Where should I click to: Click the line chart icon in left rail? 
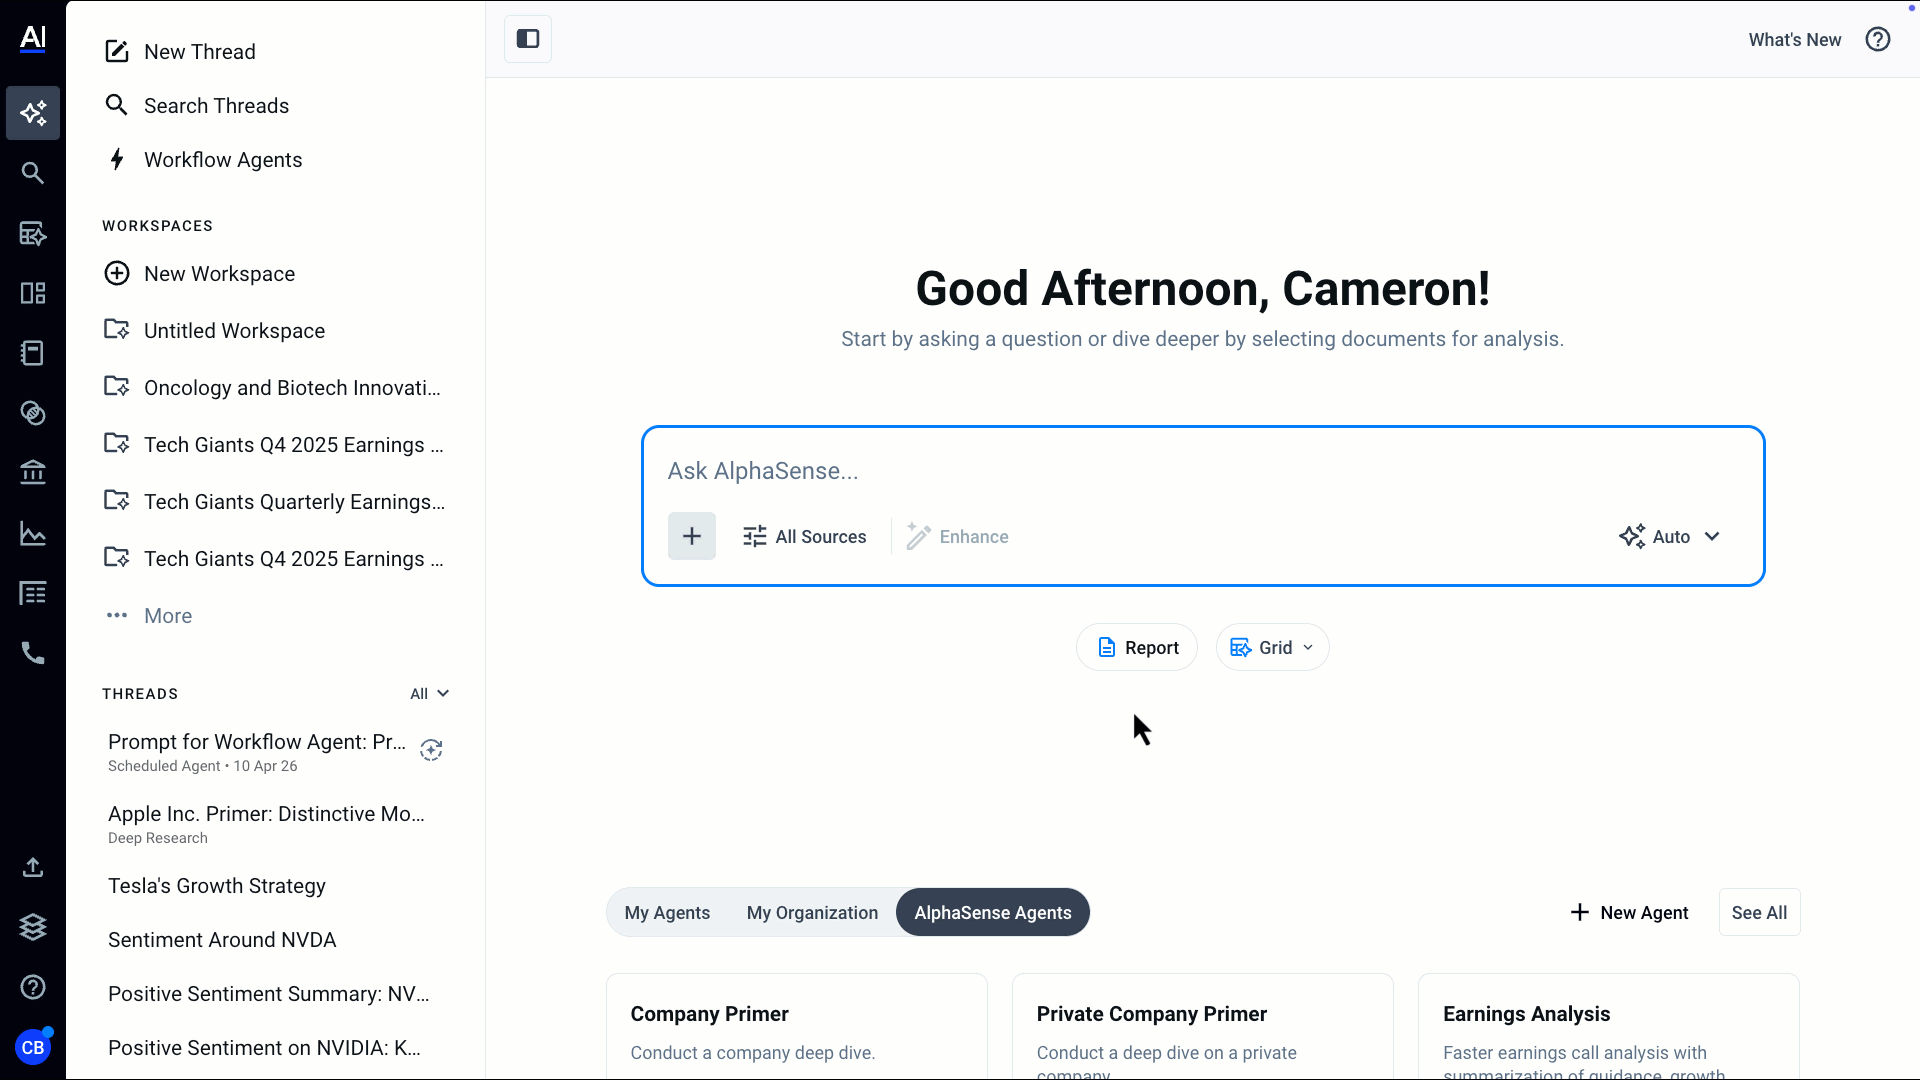(x=33, y=534)
